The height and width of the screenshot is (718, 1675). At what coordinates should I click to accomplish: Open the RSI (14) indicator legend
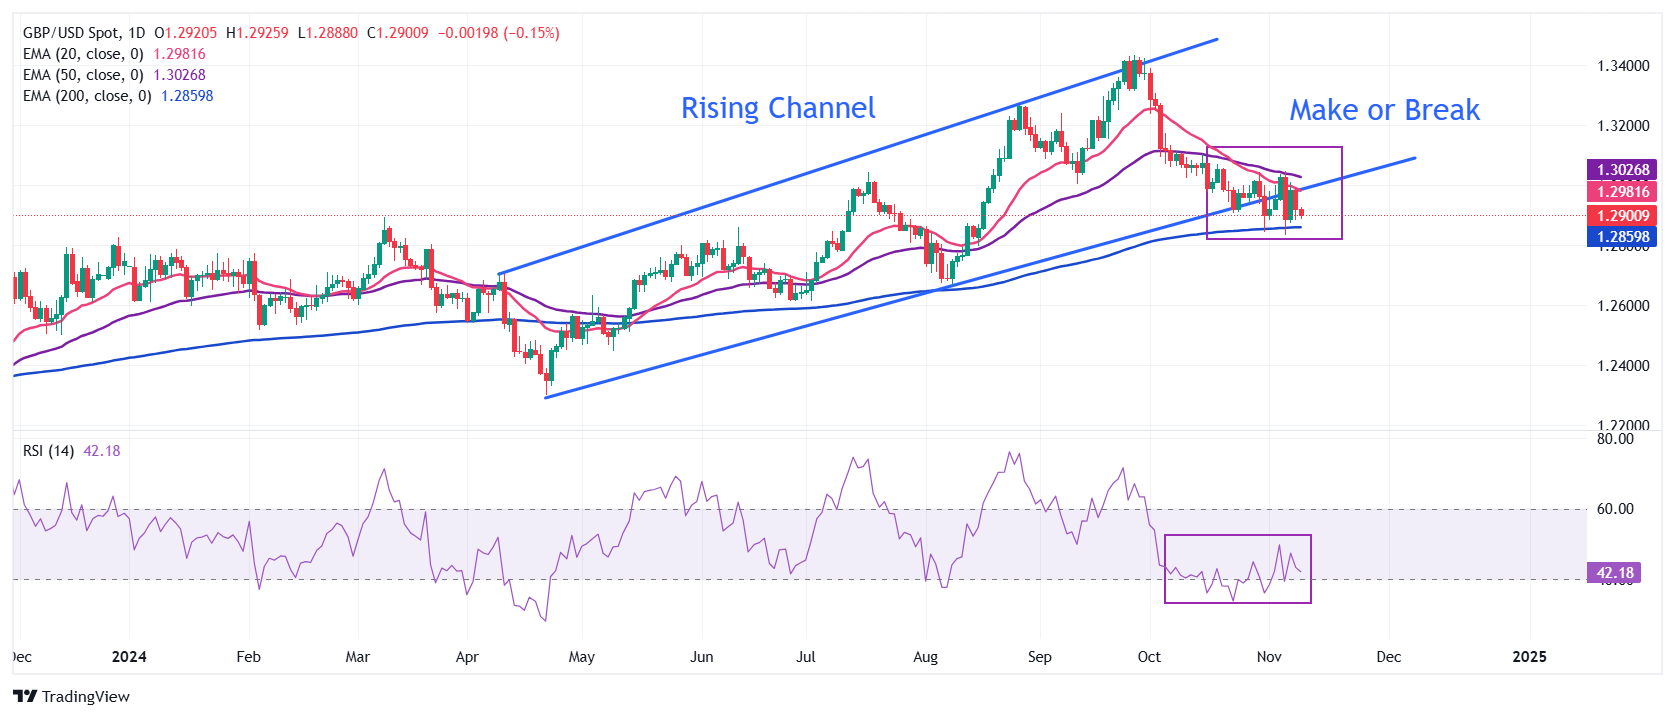point(48,451)
